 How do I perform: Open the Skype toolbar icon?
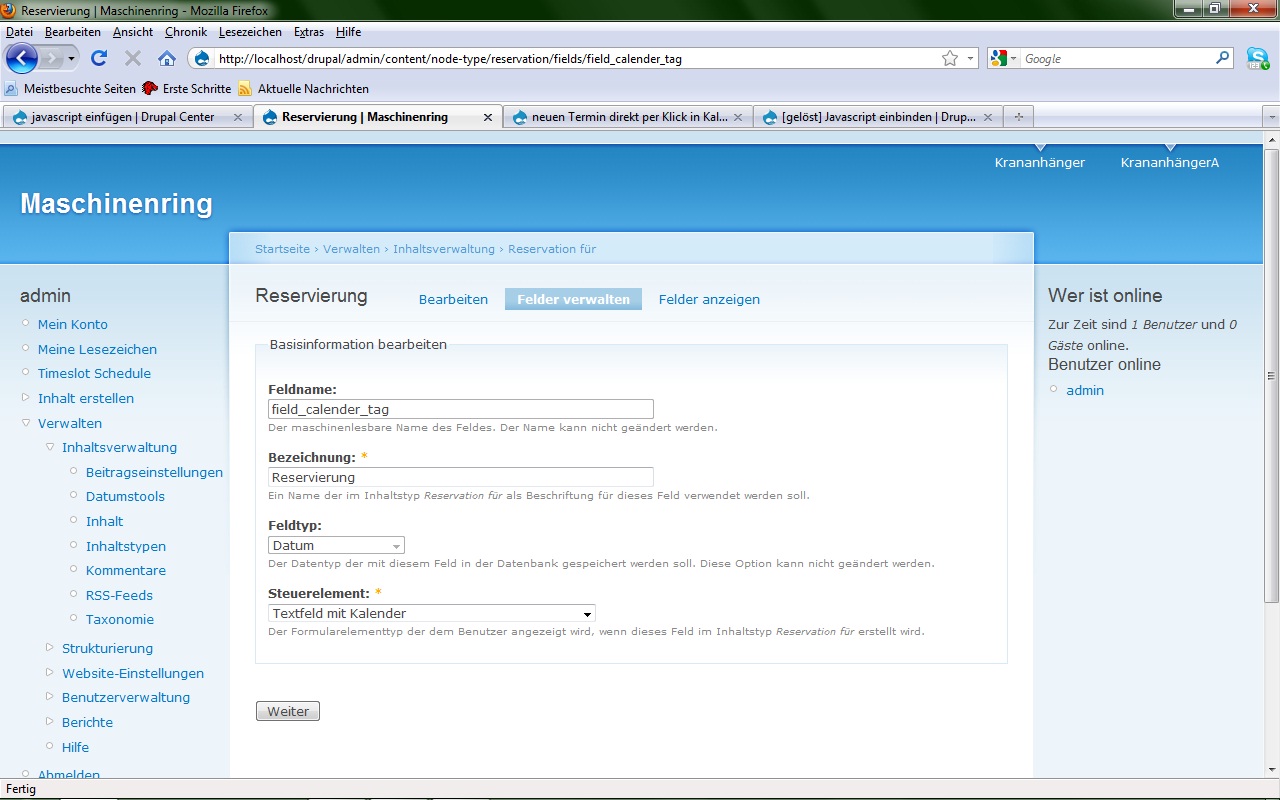coord(1257,58)
